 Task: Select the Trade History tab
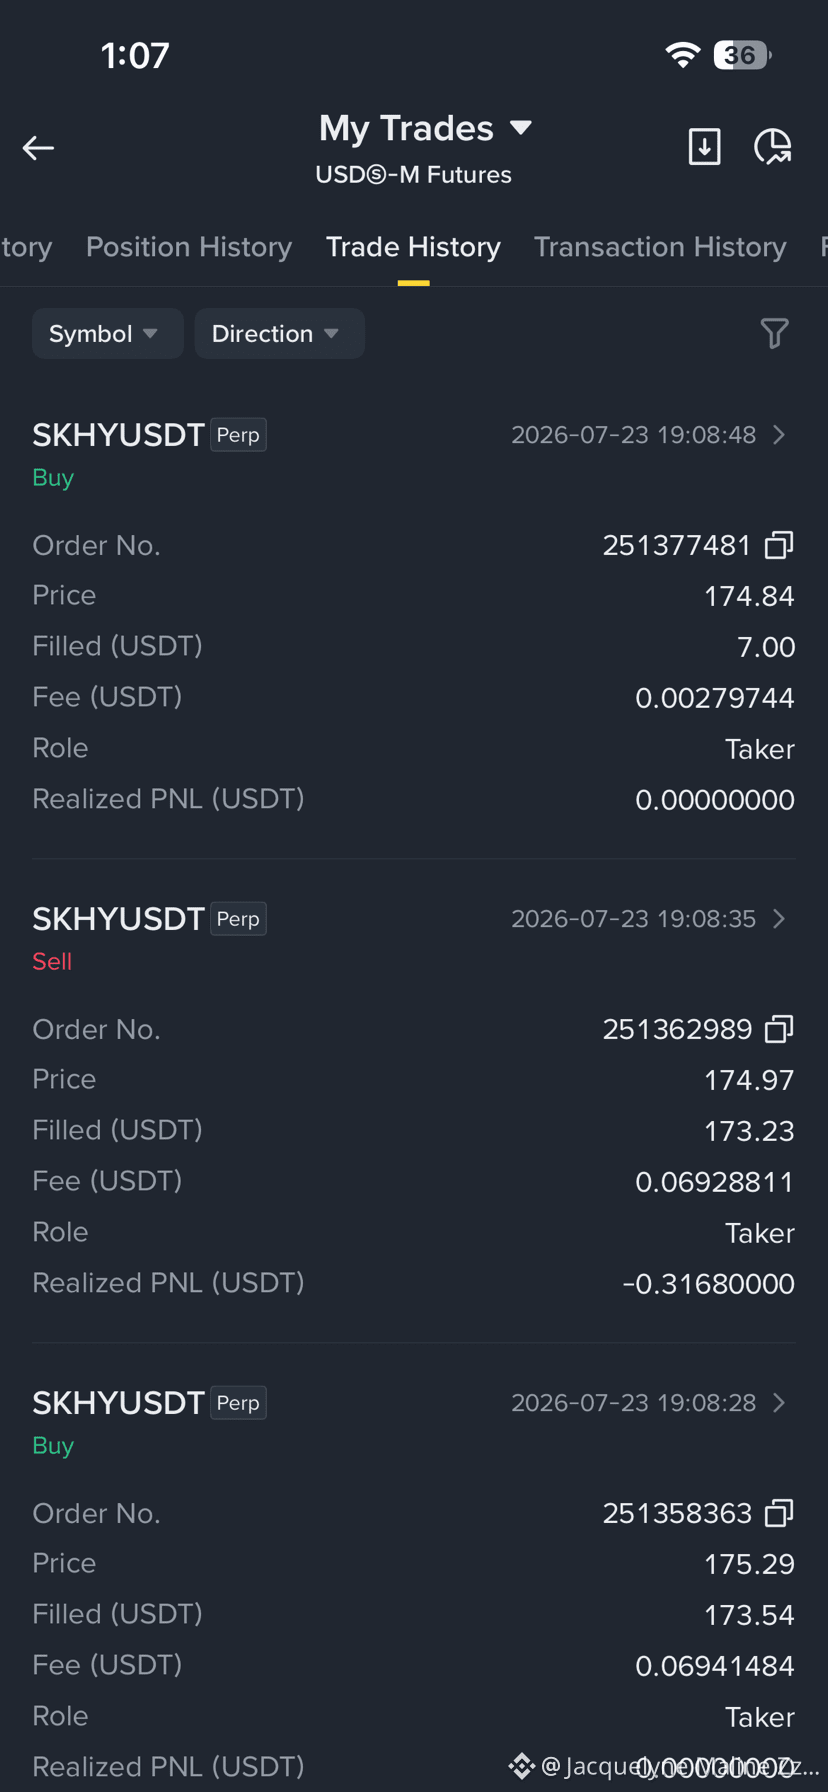[413, 247]
